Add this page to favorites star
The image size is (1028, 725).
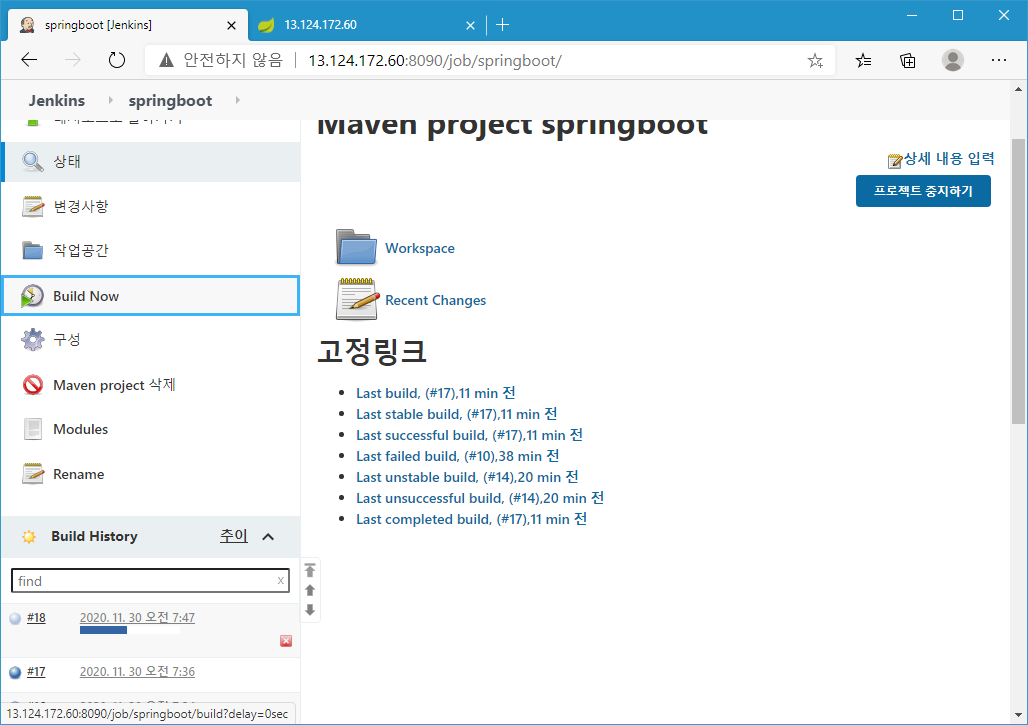point(815,61)
